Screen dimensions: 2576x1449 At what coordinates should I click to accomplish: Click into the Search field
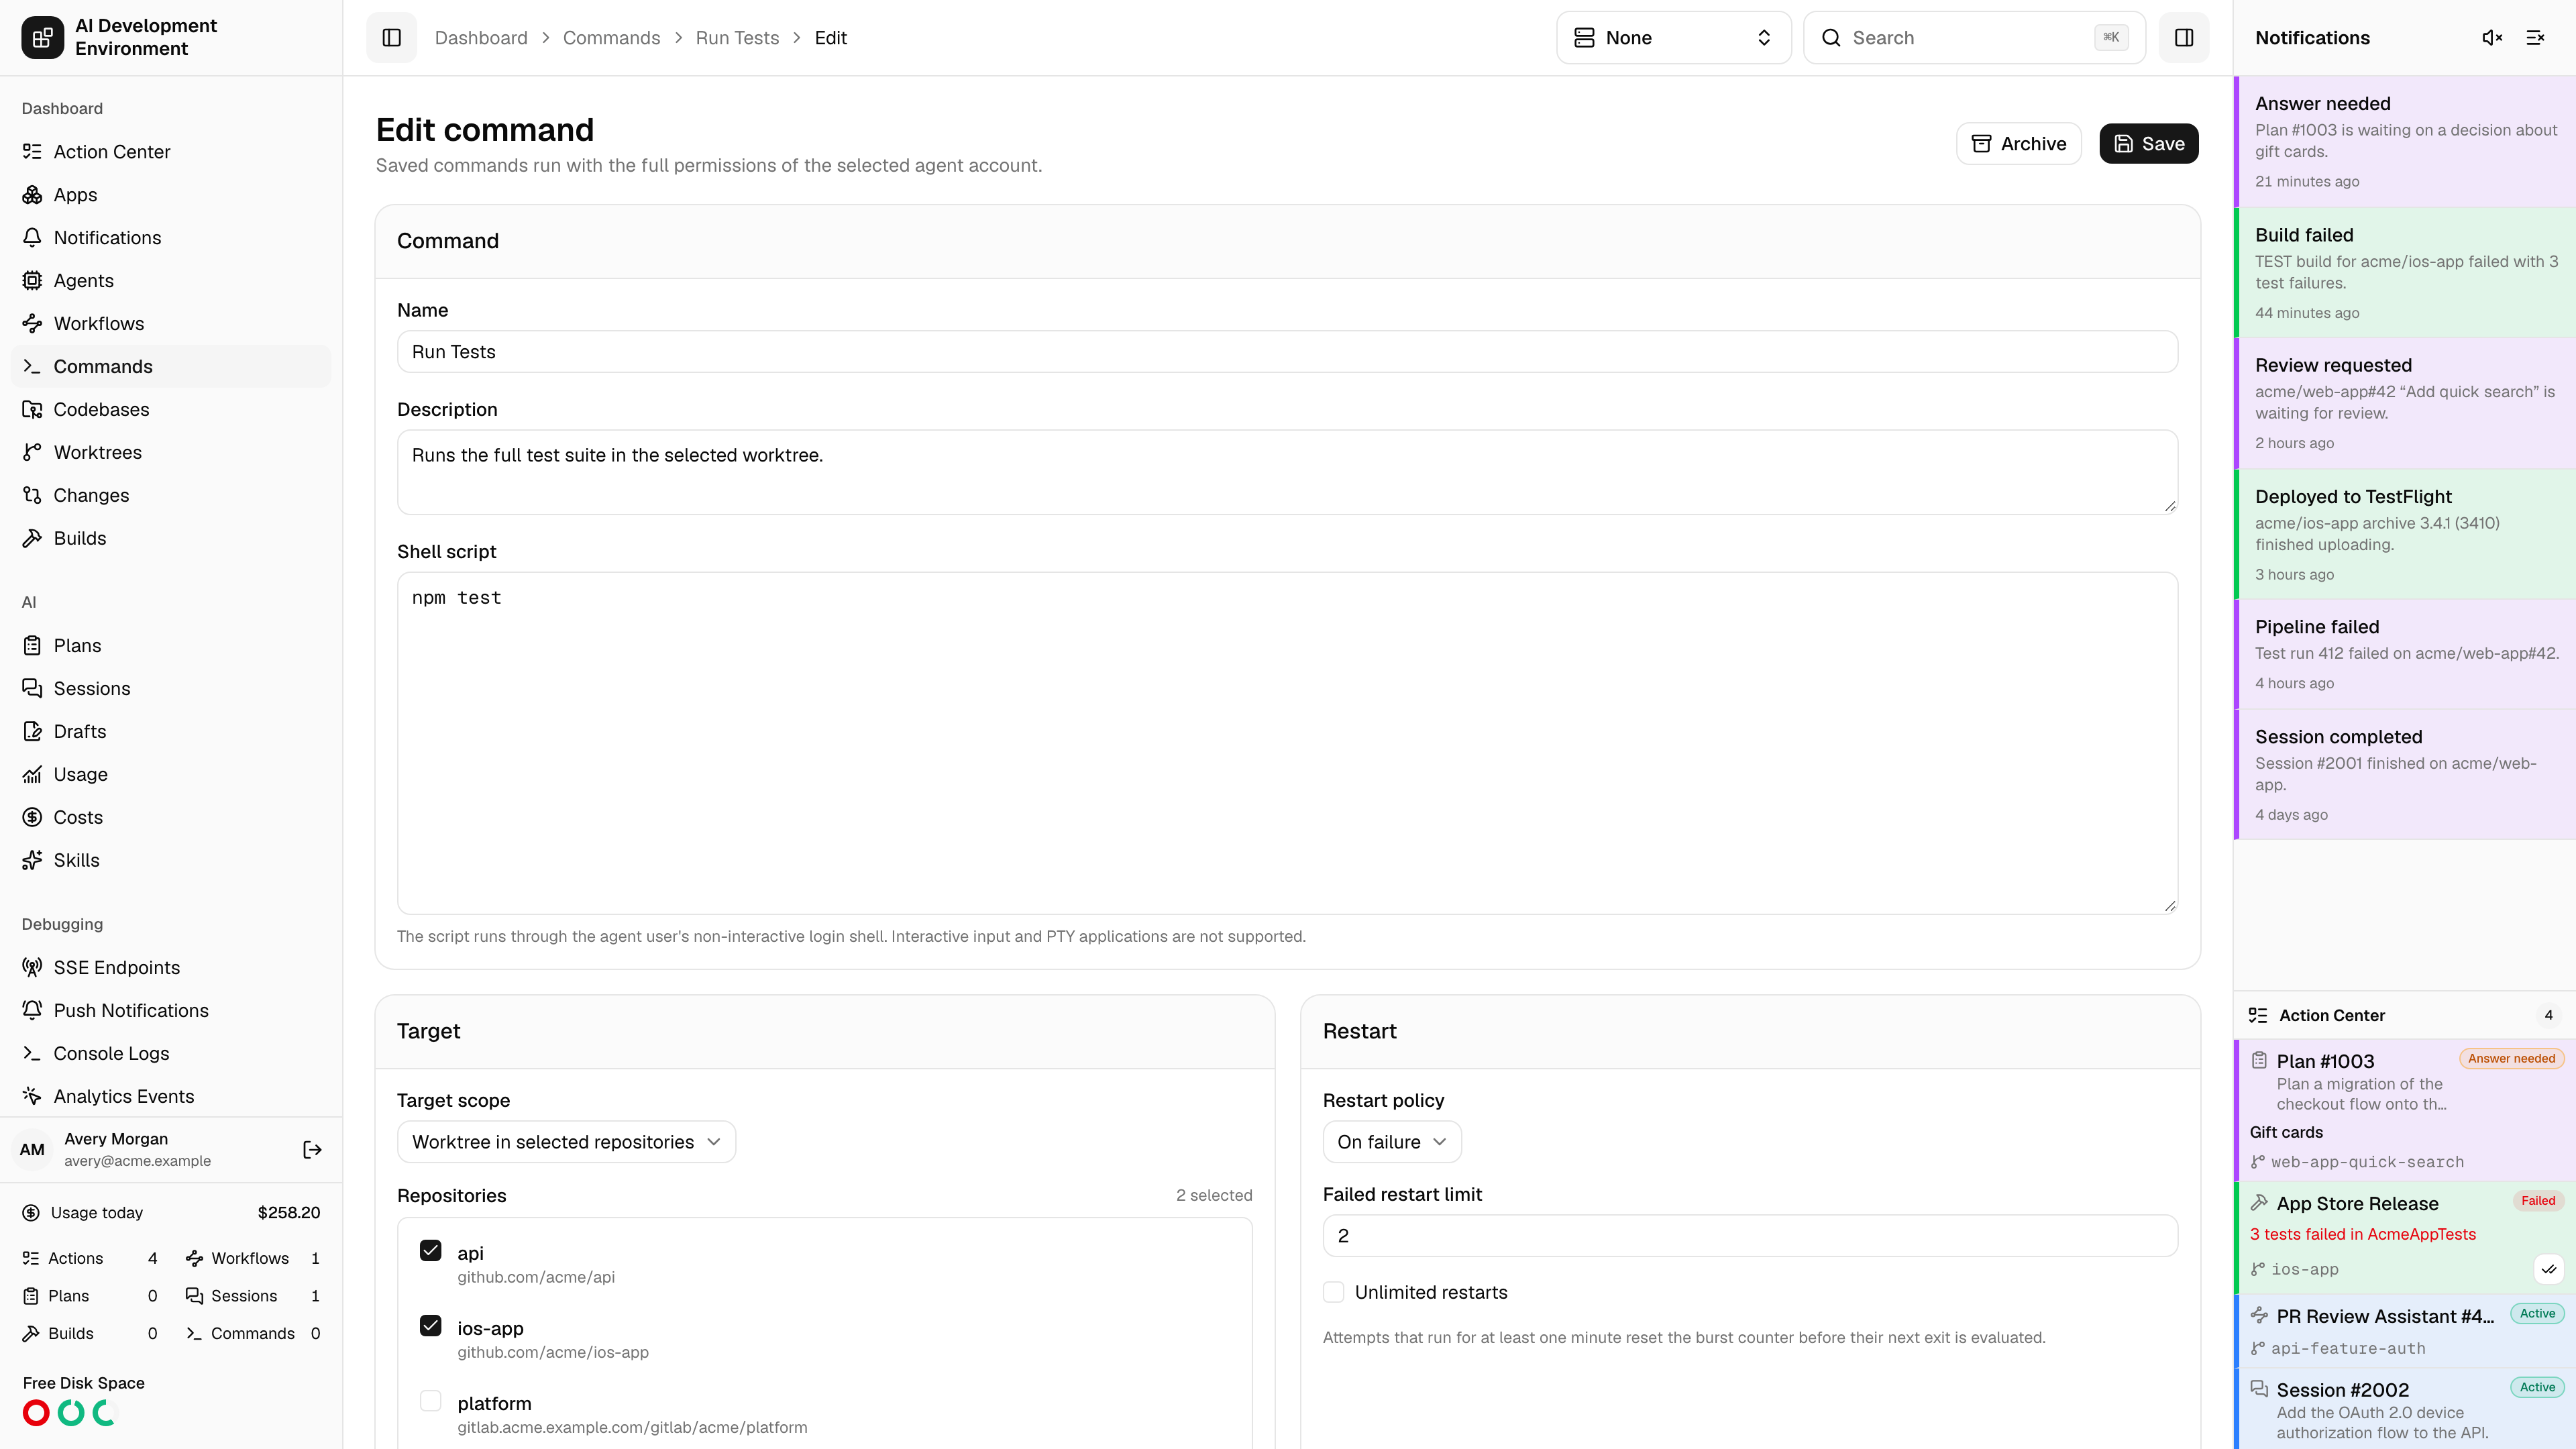tap(1974, 38)
